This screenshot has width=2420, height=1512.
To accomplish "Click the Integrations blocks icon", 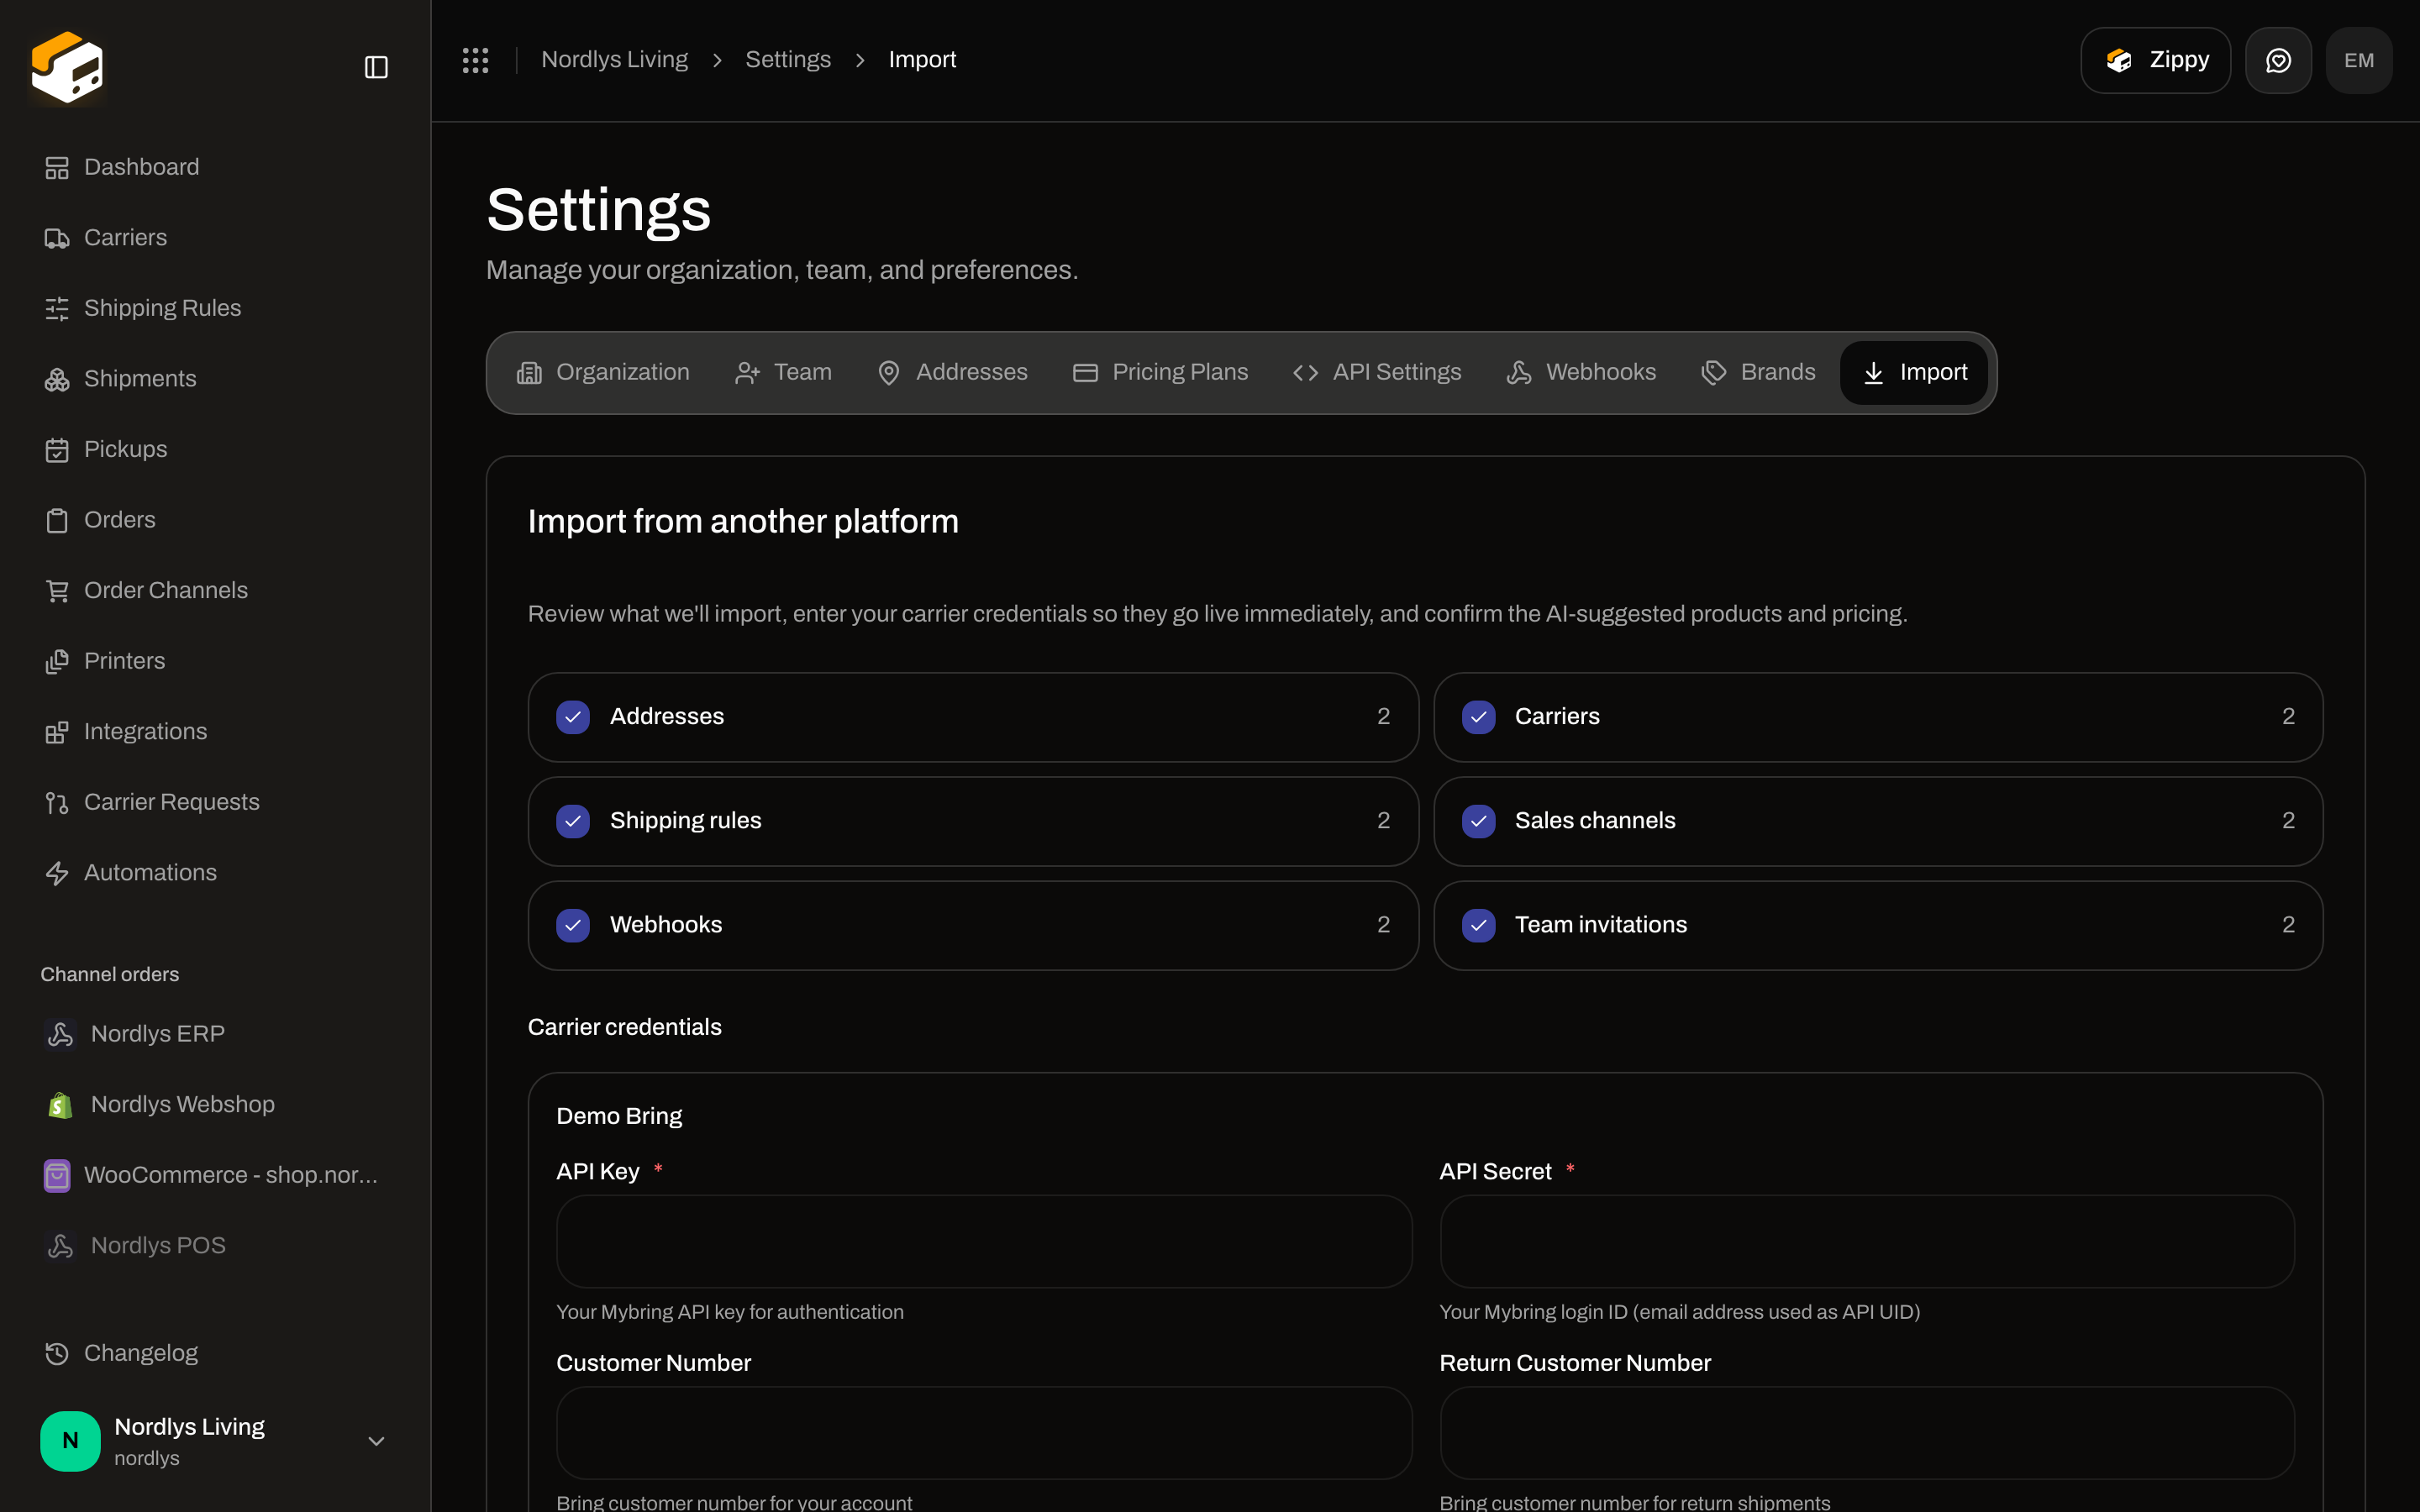I will (x=57, y=732).
